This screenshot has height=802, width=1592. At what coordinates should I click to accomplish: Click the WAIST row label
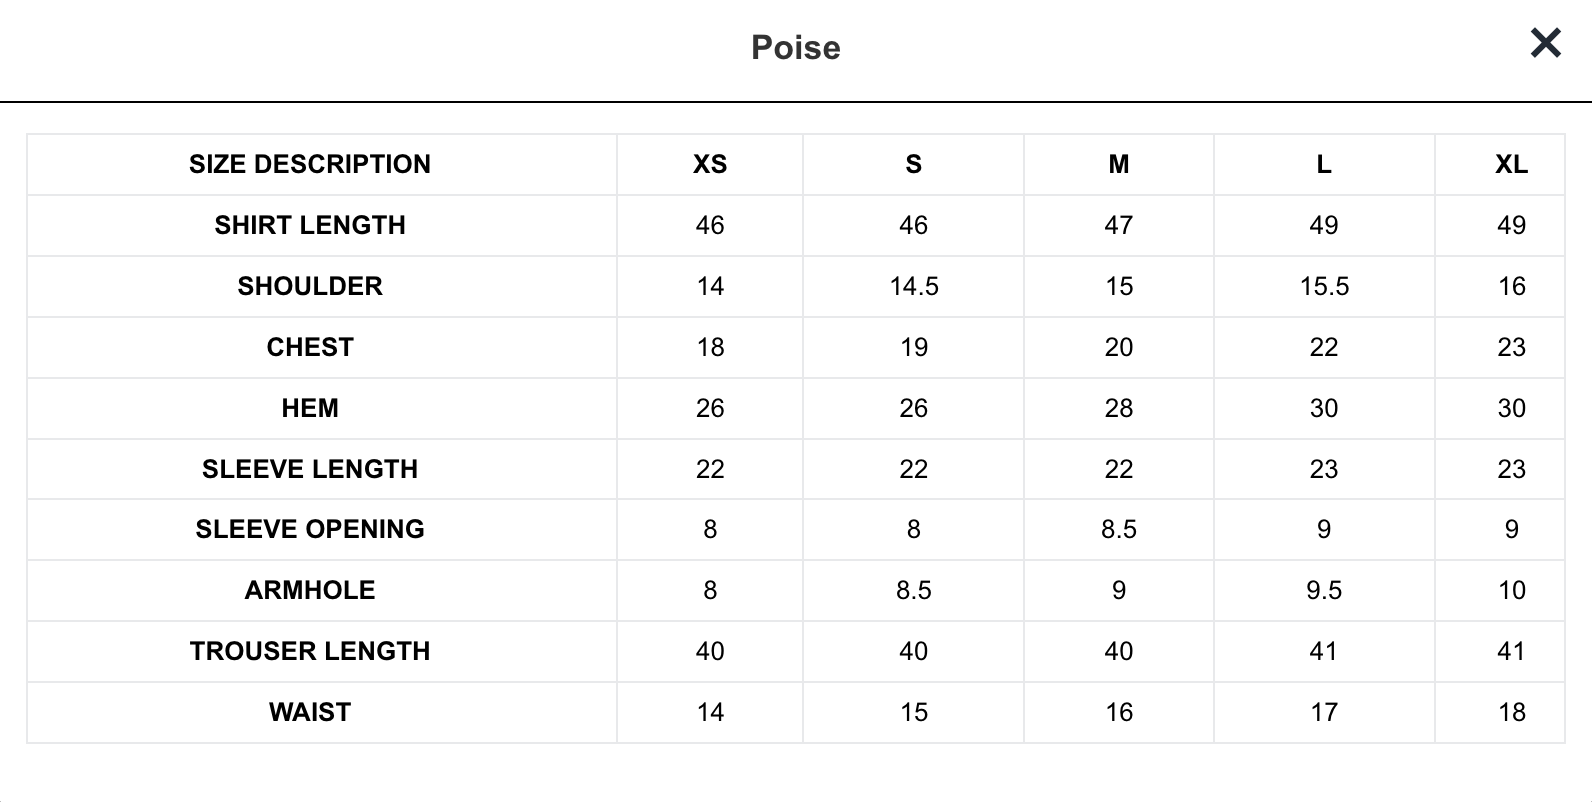click(310, 712)
